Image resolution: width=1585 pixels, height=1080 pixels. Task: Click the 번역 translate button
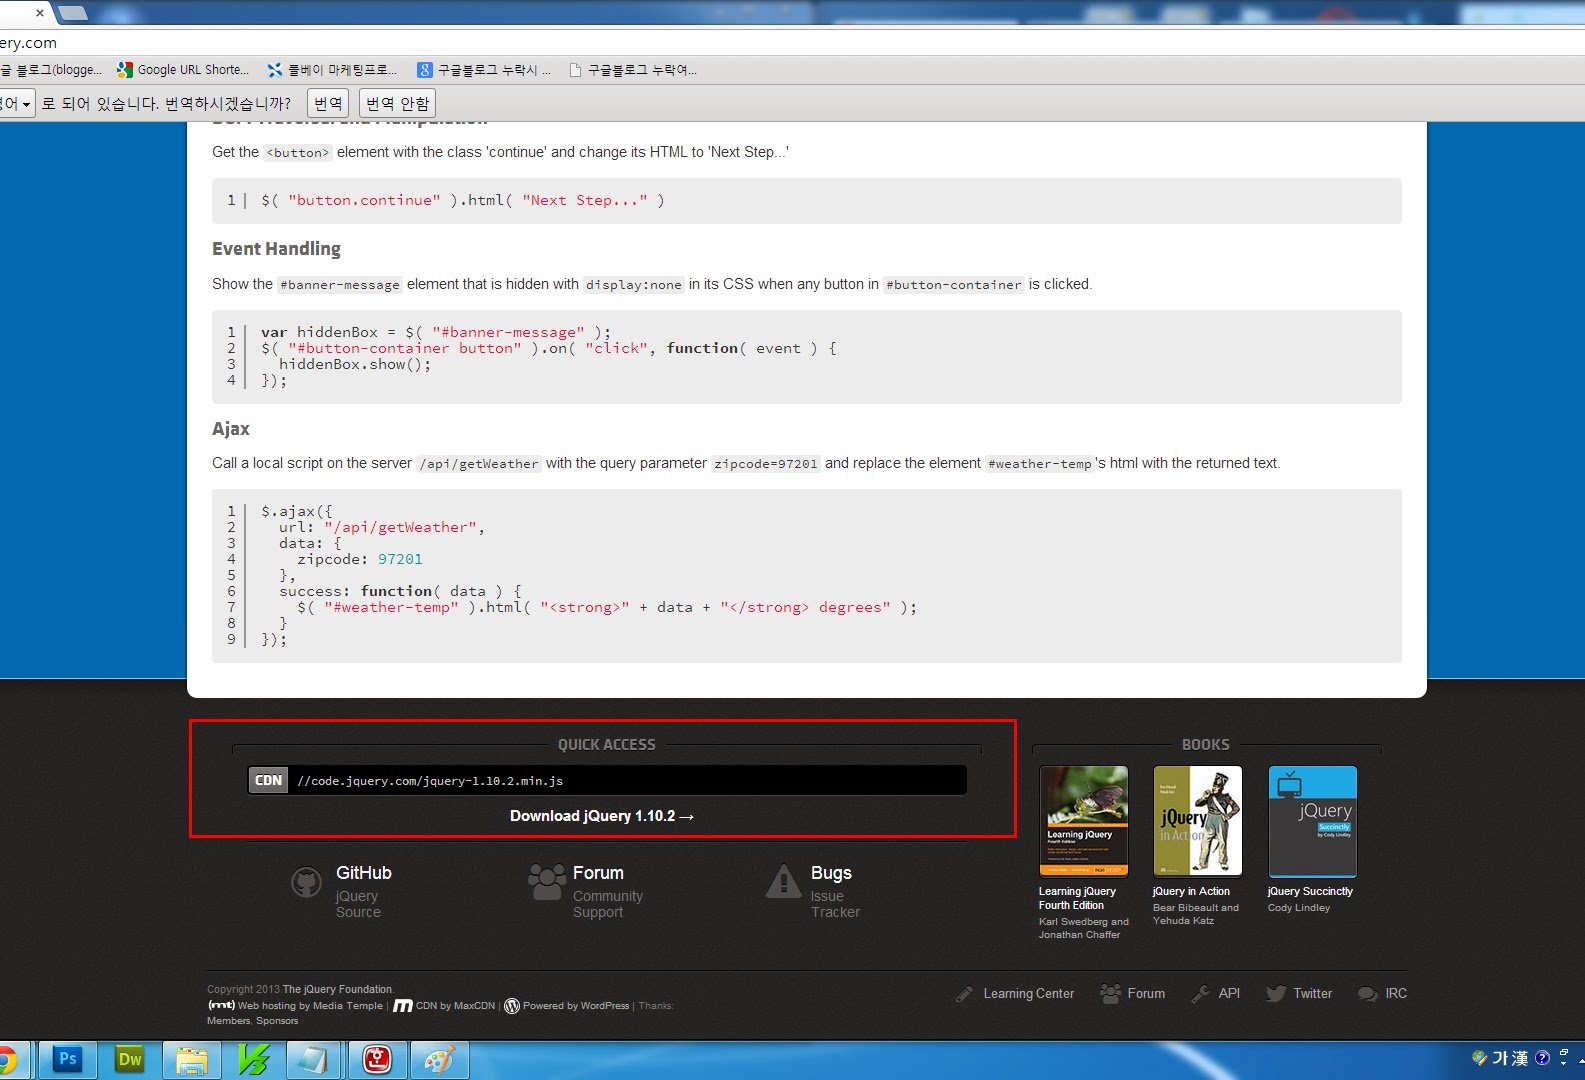tap(328, 103)
